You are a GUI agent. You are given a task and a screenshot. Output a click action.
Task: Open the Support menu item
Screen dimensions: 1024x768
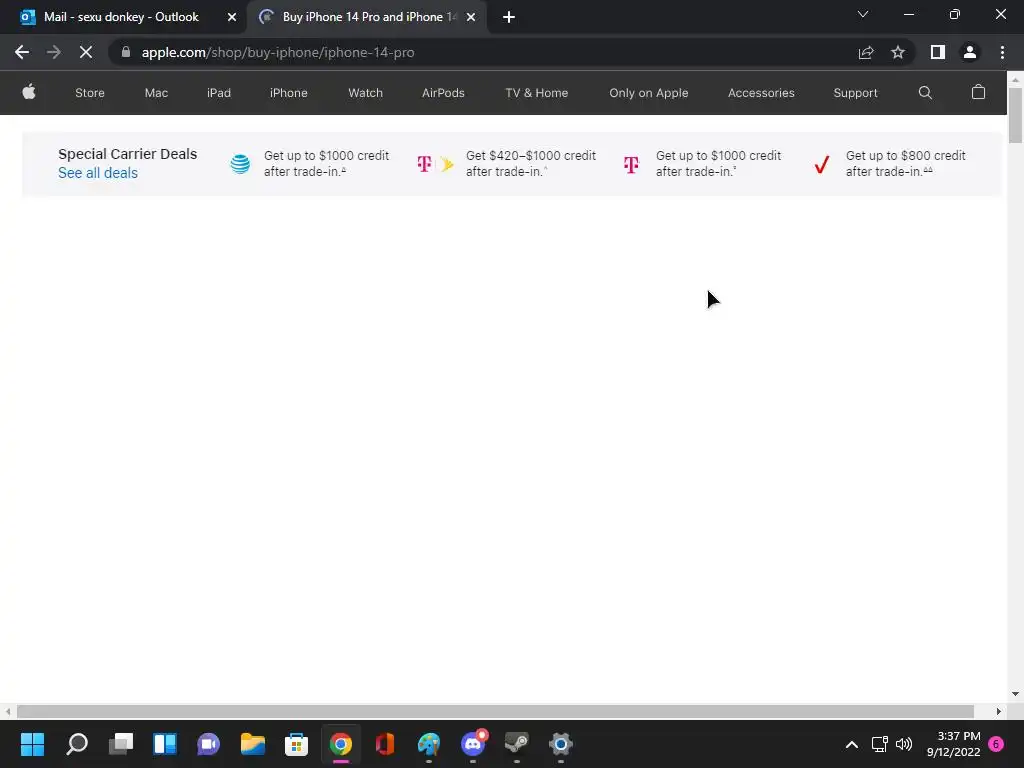pos(855,93)
